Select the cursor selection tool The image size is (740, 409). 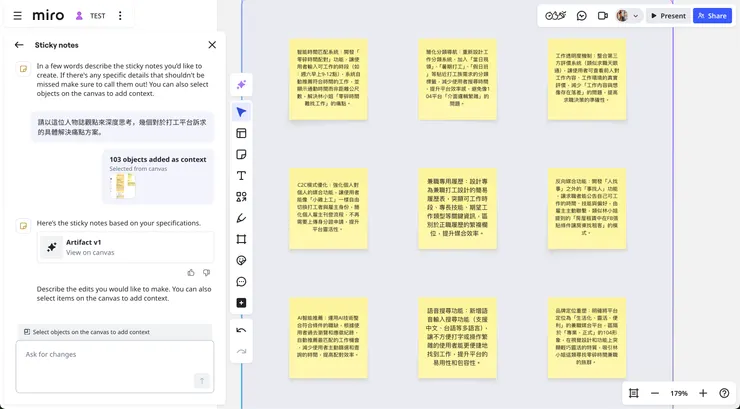[x=241, y=112]
